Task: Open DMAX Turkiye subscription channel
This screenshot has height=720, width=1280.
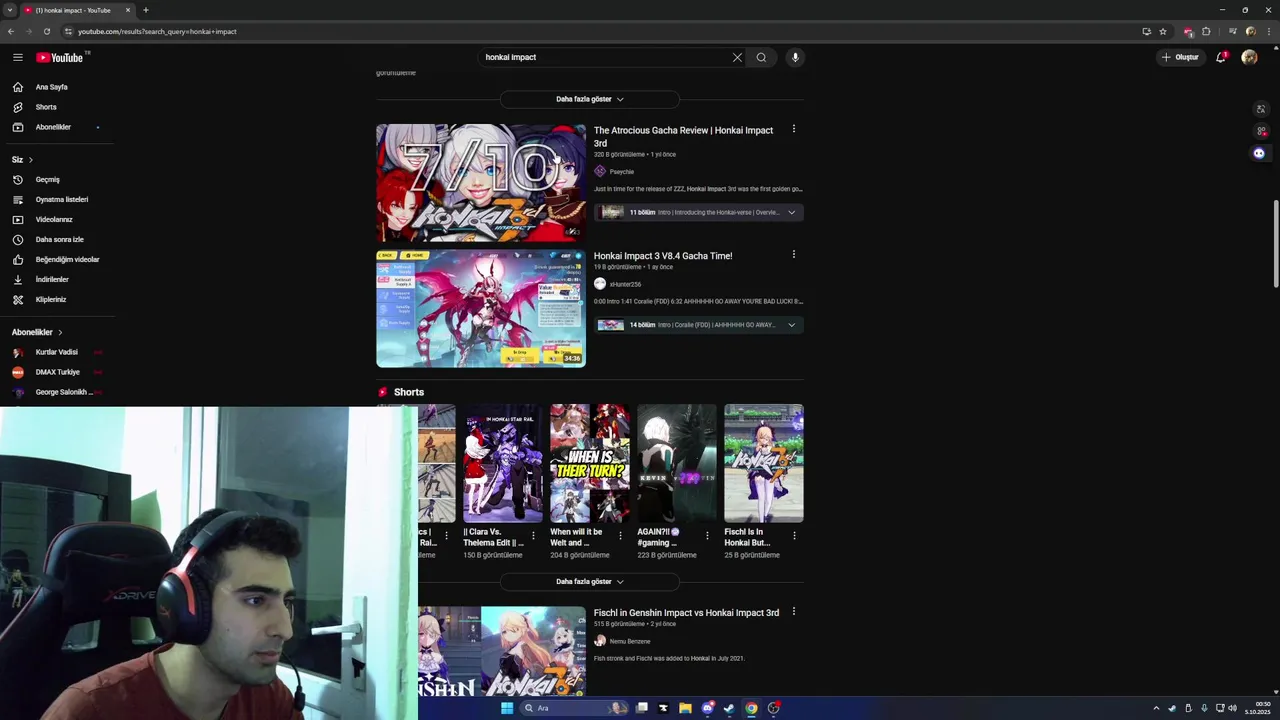Action: click(x=57, y=372)
